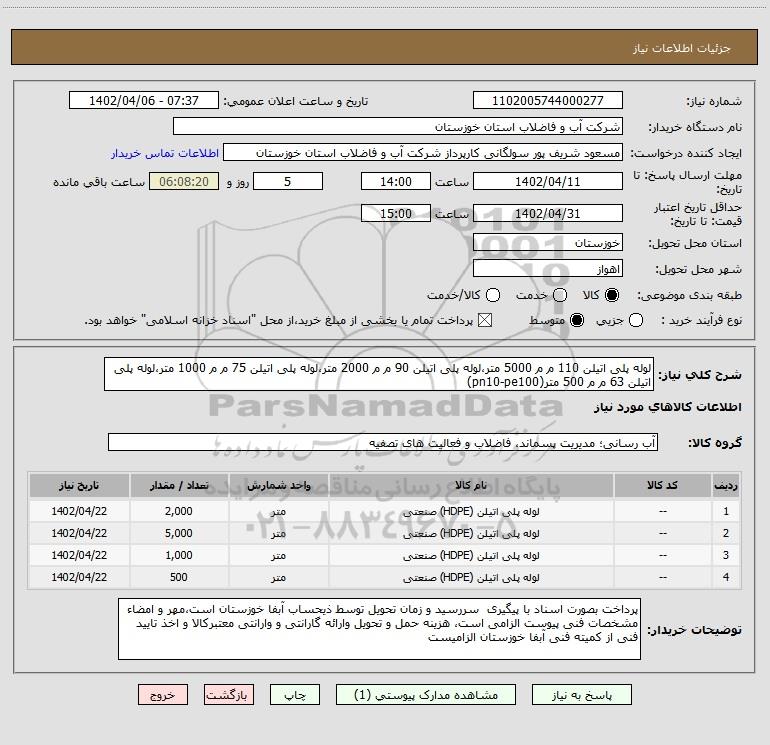Click the row number 3 cell
Image resolution: width=770 pixels, height=745 pixels.
pyautogui.click(x=726, y=555)
